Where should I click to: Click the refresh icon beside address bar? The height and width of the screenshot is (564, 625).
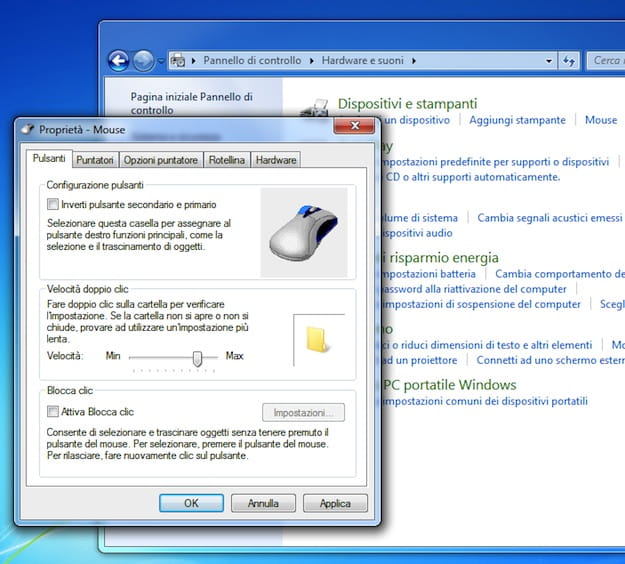point(570,61)
